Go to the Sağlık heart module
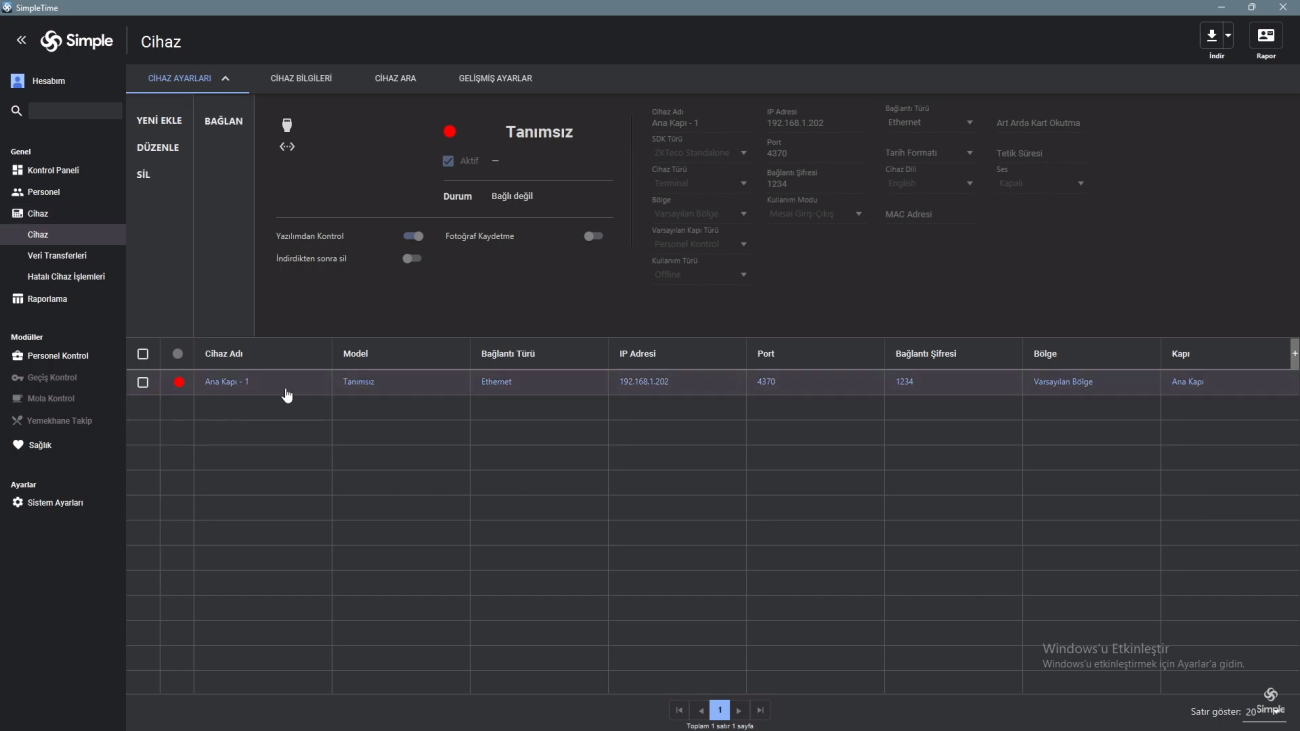 38,445
